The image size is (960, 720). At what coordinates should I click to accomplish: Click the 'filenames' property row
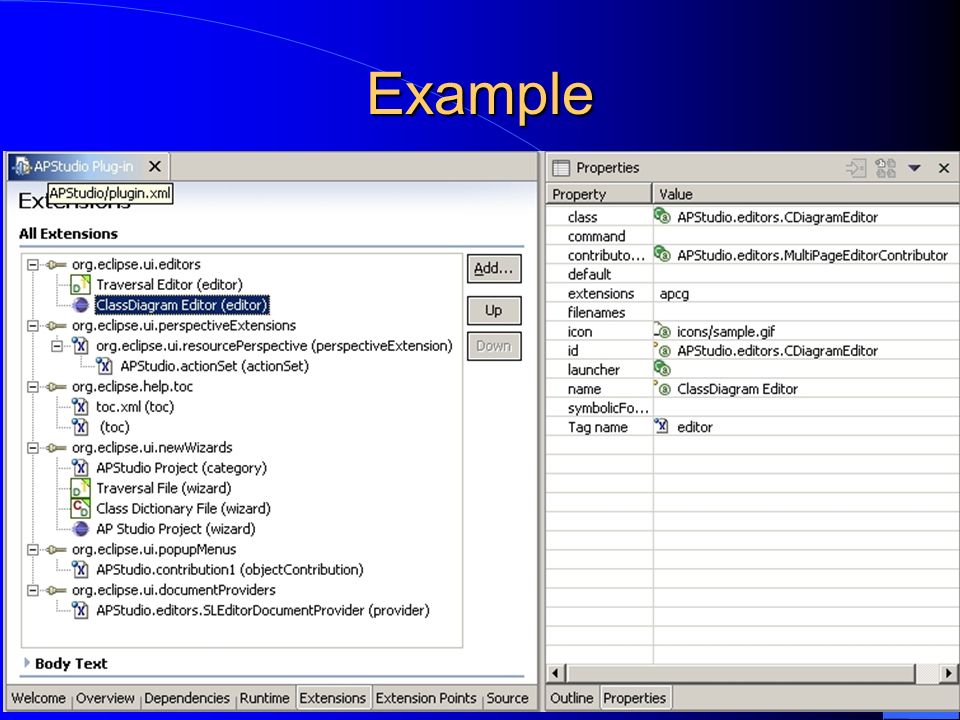click(x=752, y=312)
